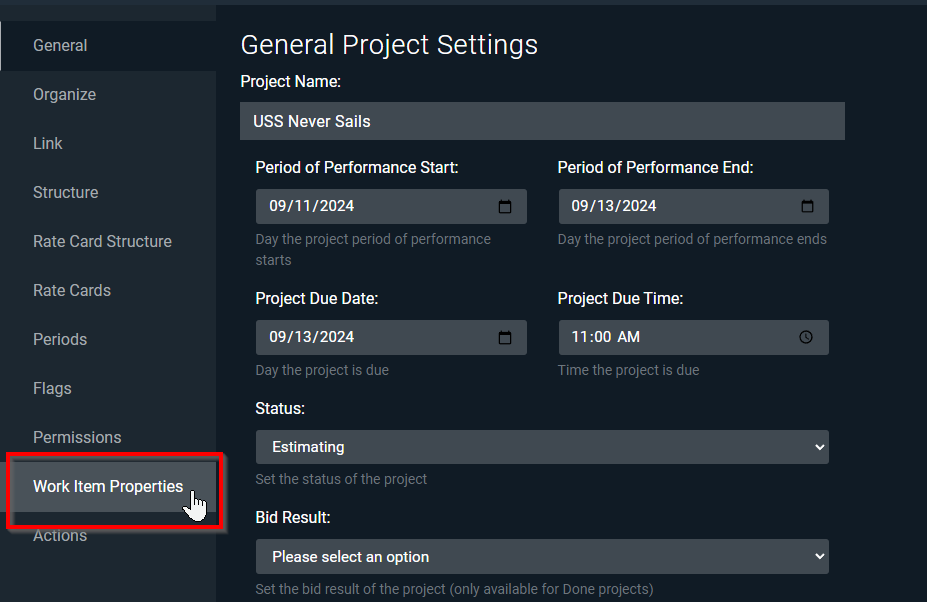Image resolution: width=927 pixels, height=602 pixels.
Task: Open Rate Card Structure settings
Action: [102, 242]
